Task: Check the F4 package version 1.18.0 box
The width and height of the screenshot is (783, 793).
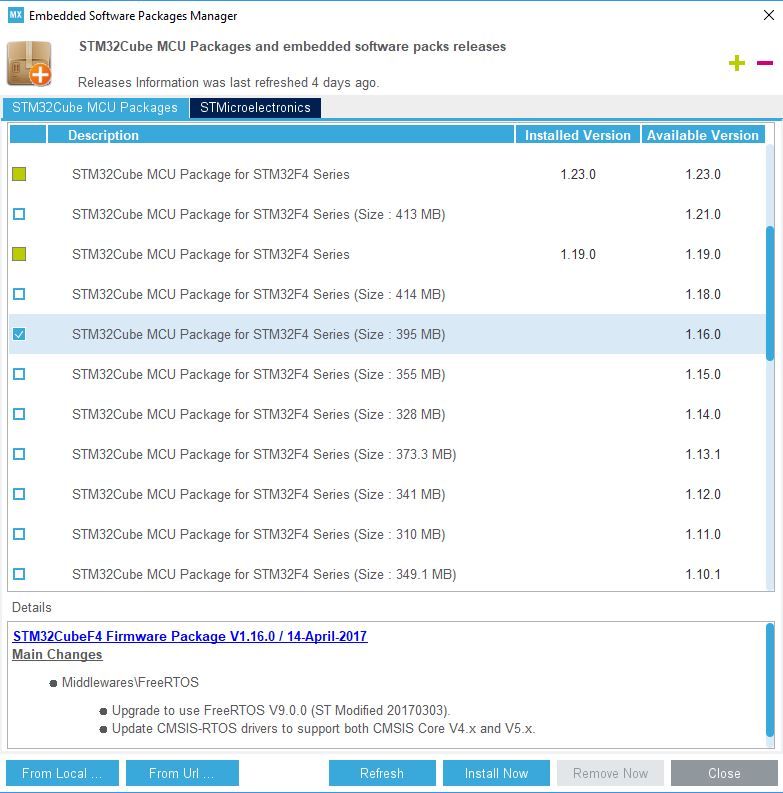Action: 19,294
